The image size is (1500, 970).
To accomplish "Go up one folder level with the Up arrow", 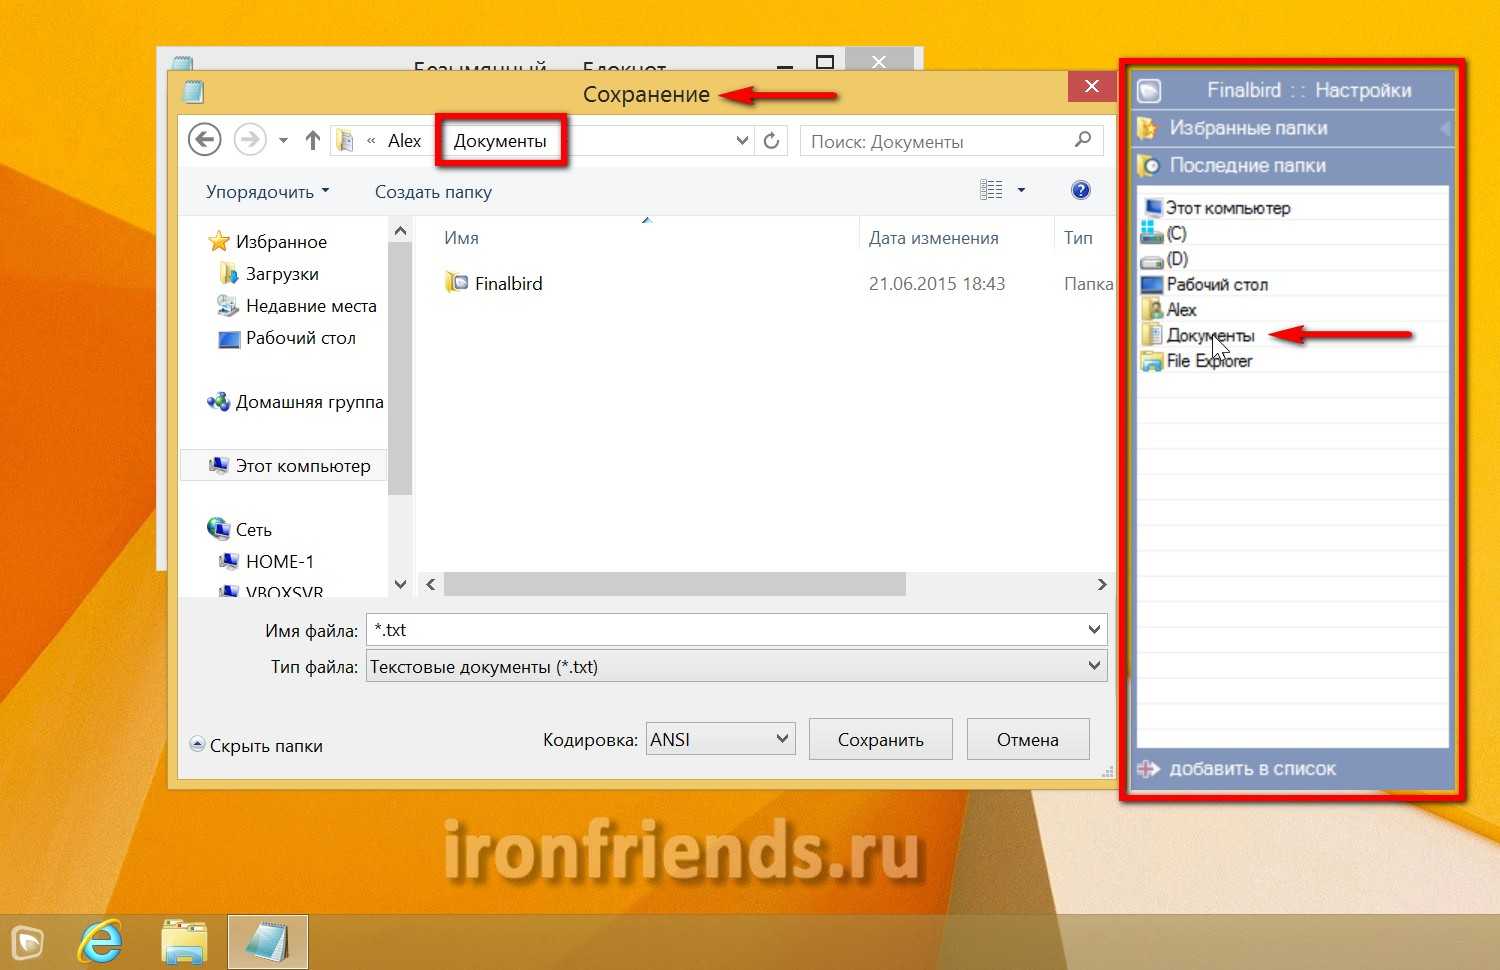I will pyautogui.click(x=313, y=141).
